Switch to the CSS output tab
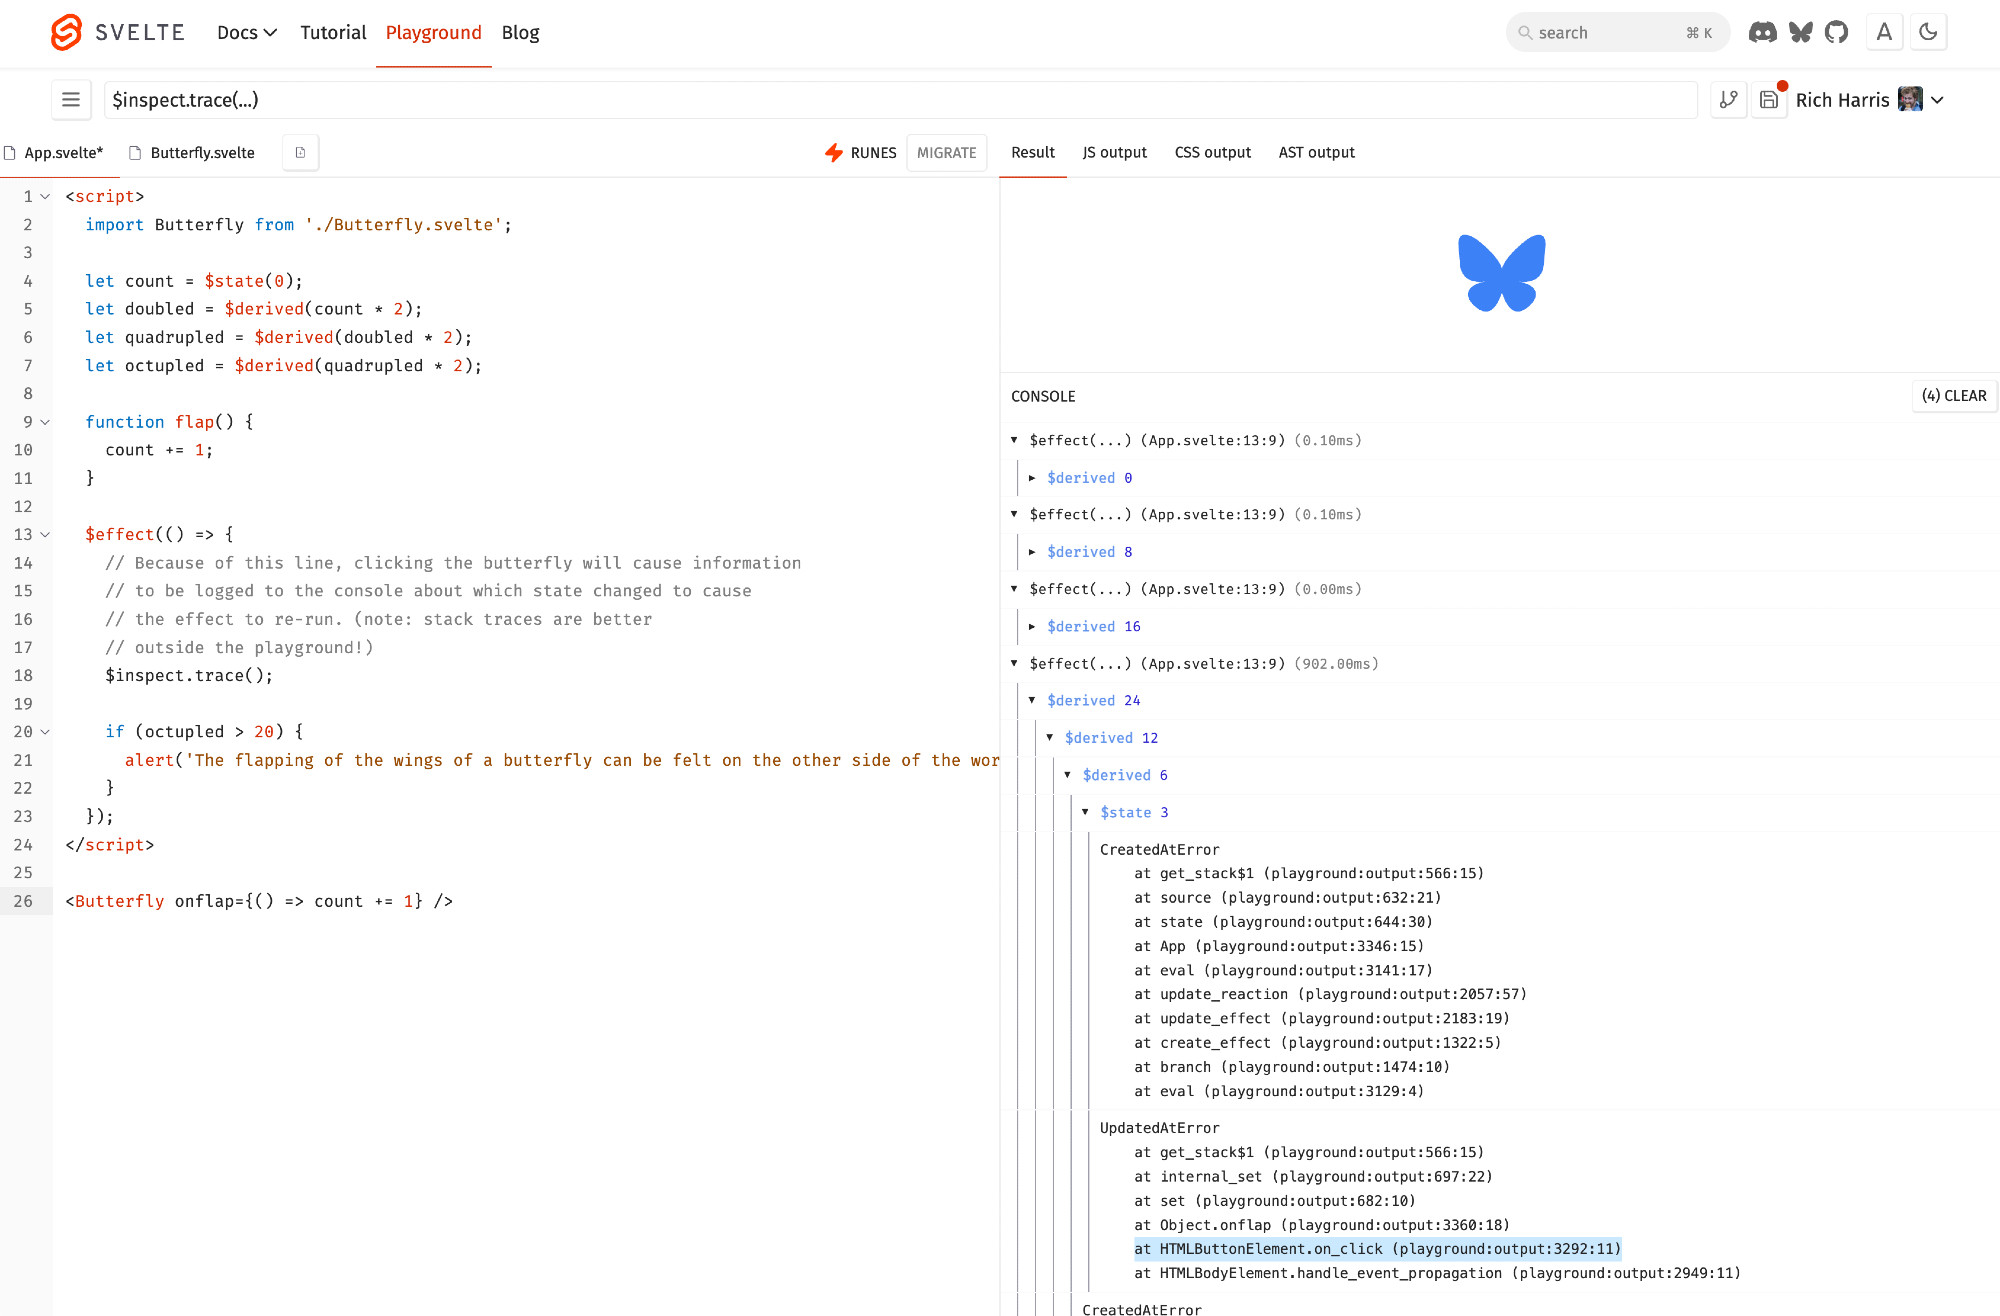 [x=1213, y=153]
